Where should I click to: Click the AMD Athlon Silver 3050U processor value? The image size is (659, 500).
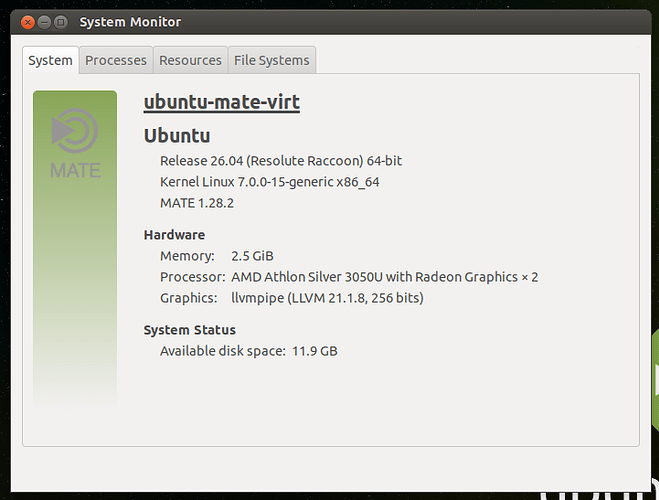[385, 277]
